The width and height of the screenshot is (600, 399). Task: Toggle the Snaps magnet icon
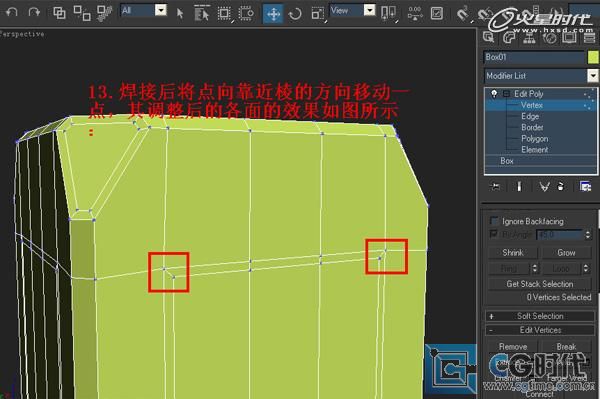(x=463, y=14)
